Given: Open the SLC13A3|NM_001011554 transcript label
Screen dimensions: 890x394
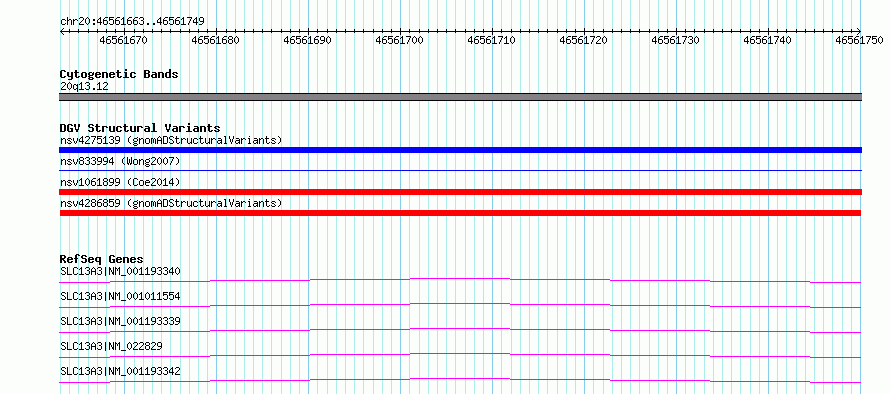Looking at the screenshot, I should [120, 296].
